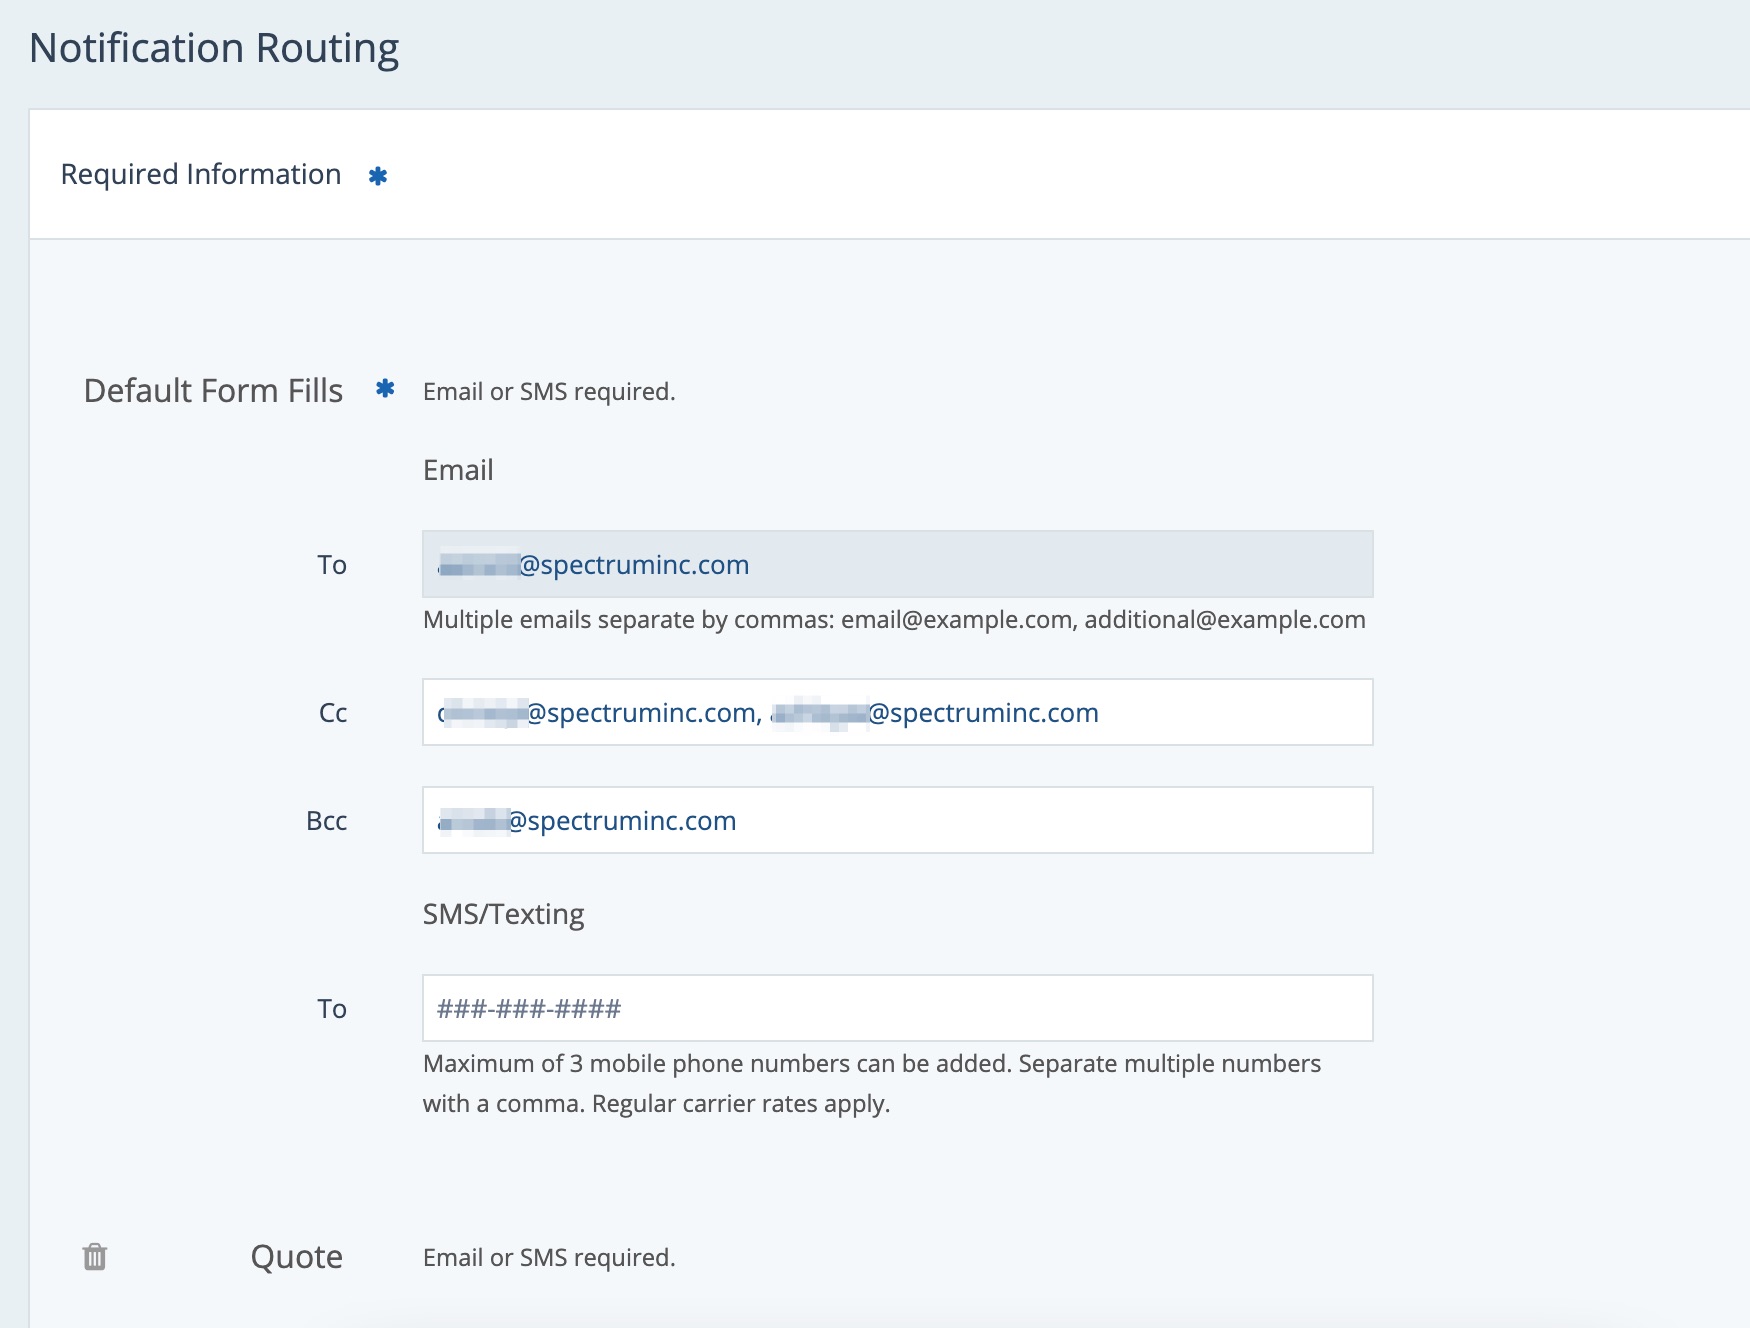Delete the Quote routing using trash icon
The image size is (1750, 1328).
click(x=95, y=1256)
